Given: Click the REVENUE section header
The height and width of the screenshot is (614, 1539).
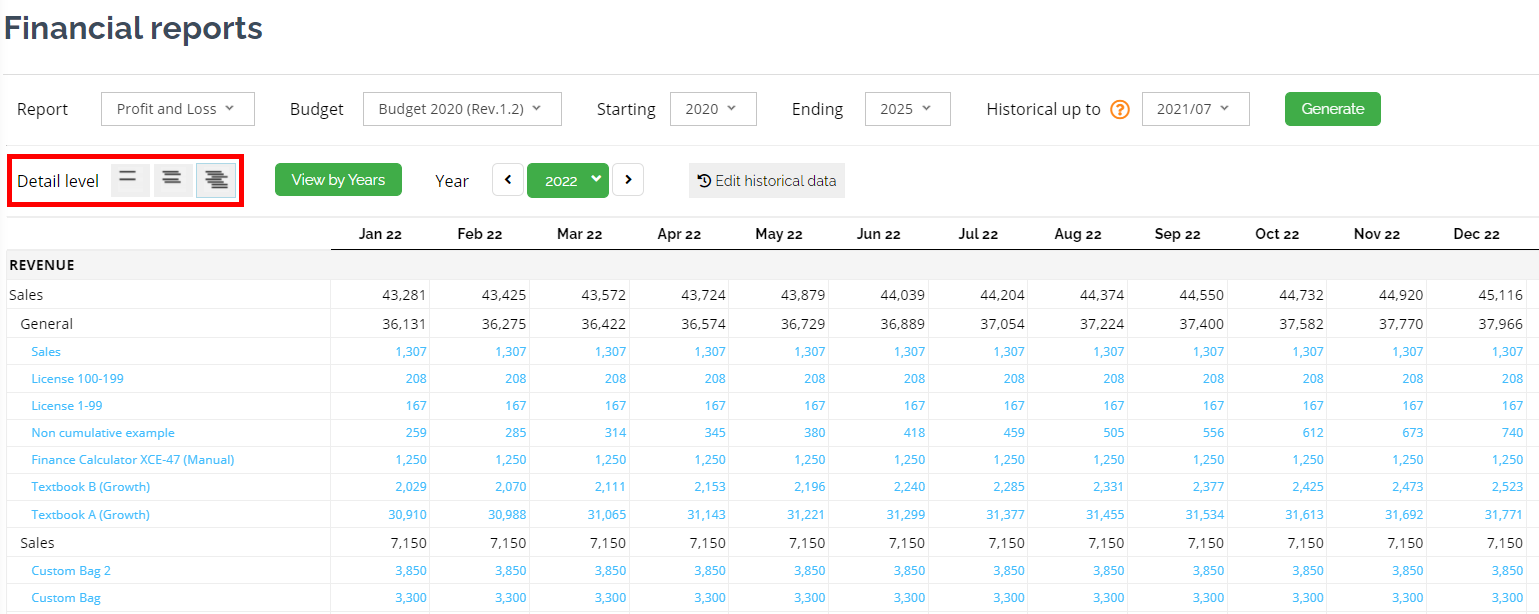Looking at the screenshot, I should [x=42, y=265].
